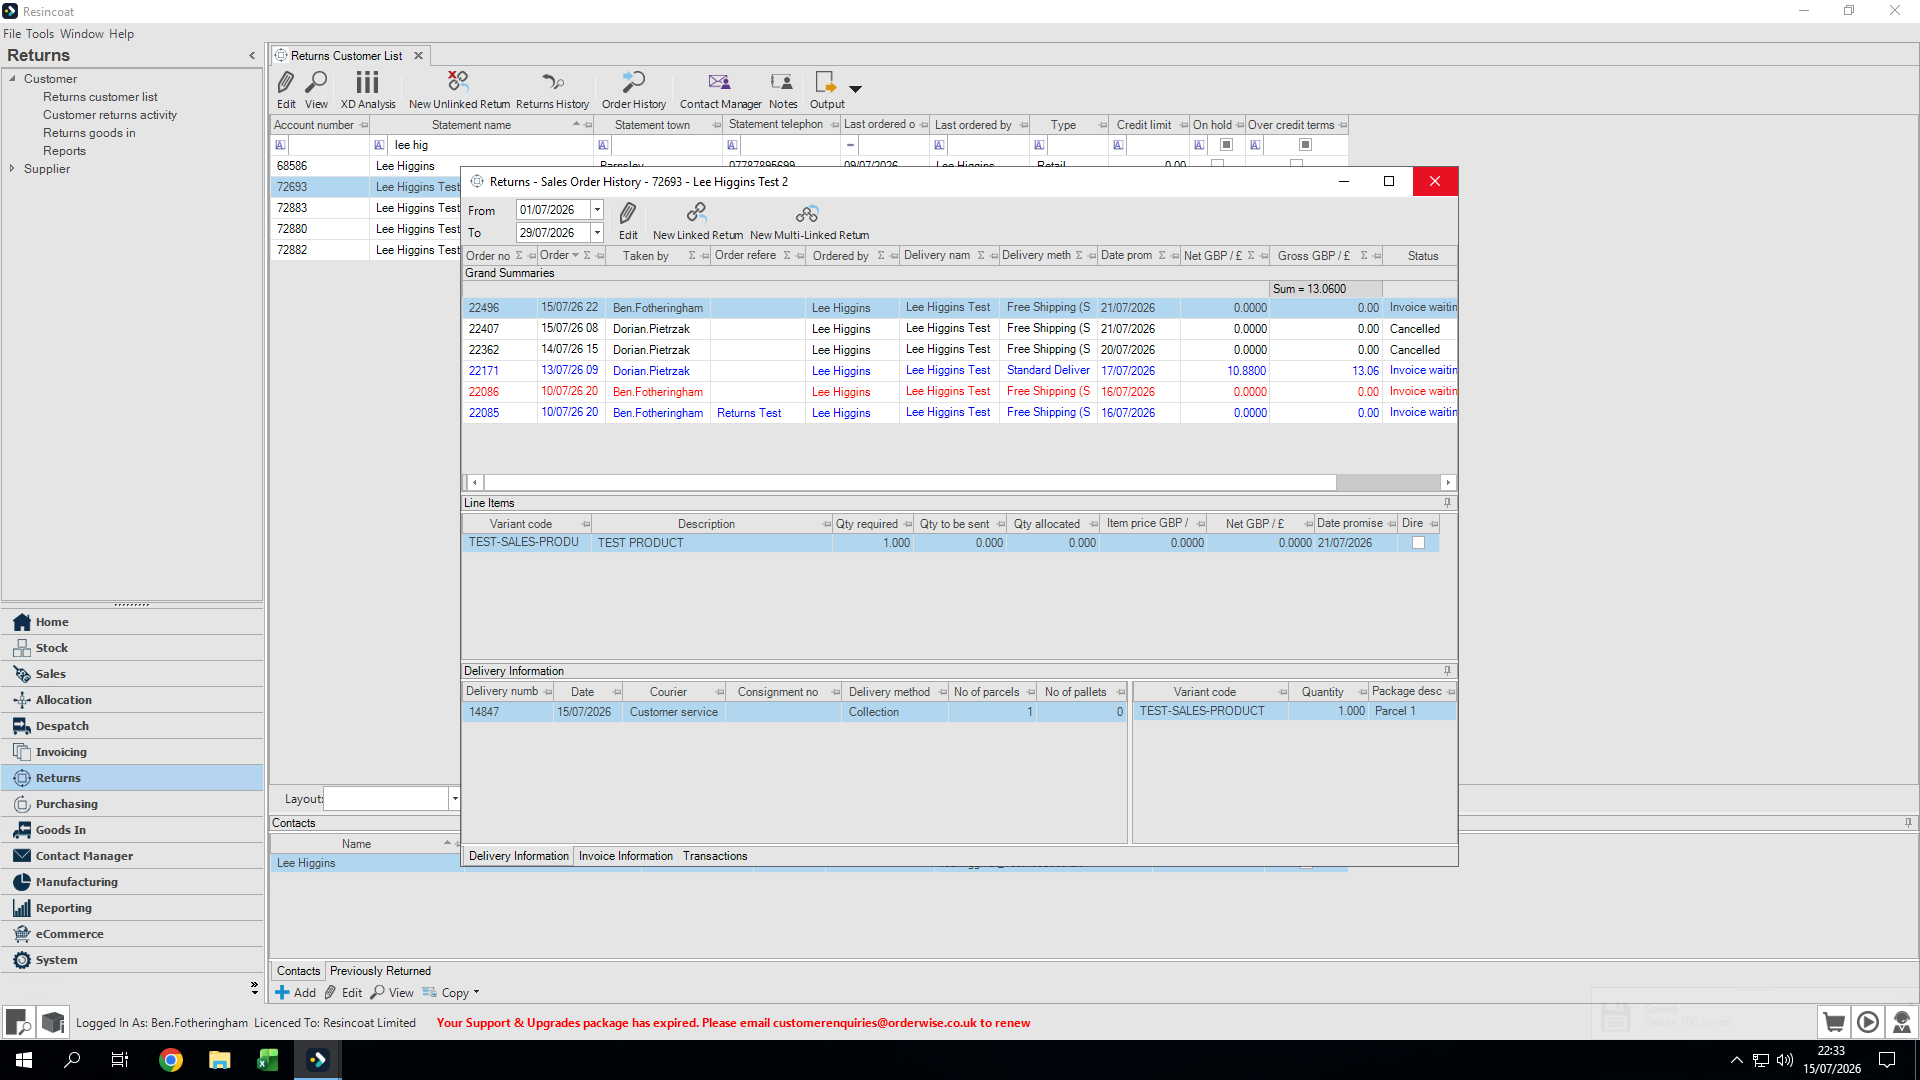The height and width of the screenshot is (1080, 1920).
Task: Toggle the Over credit terms filter checkbox
Action: coord(1305,145)
